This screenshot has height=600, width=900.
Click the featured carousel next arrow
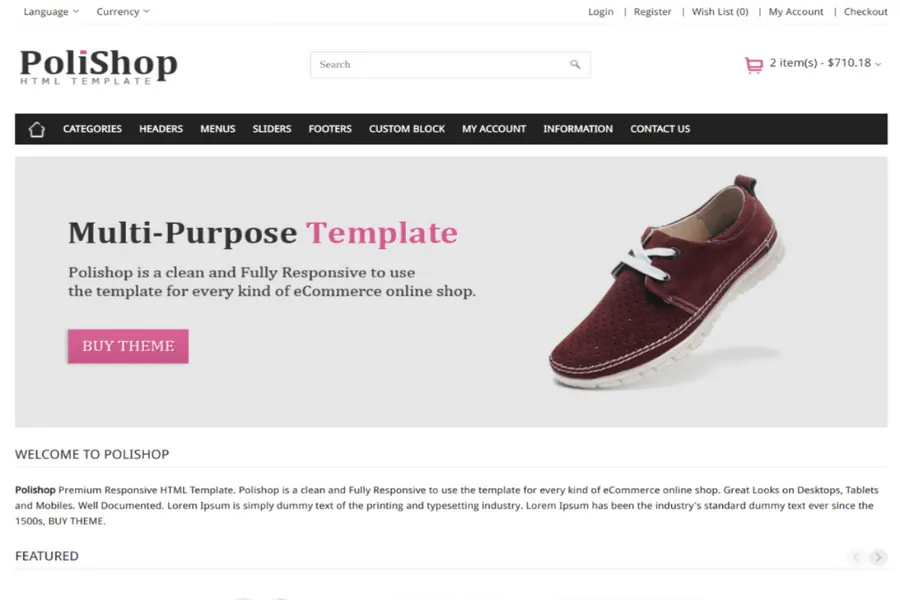(877, 557)
